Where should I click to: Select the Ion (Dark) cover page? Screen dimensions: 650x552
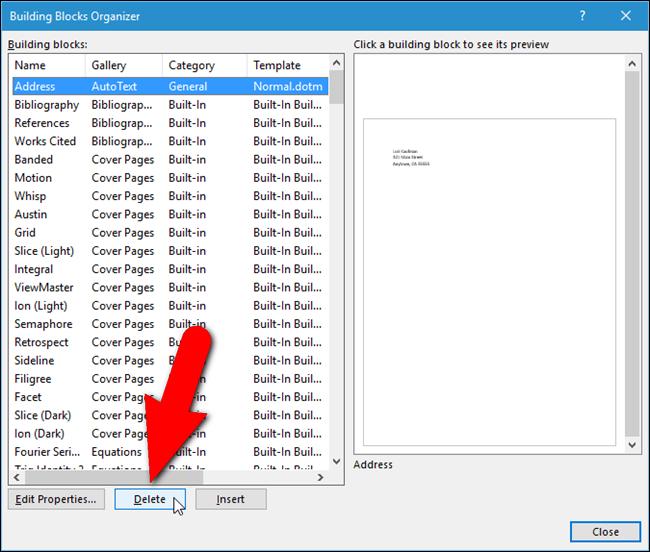[170, 433]
